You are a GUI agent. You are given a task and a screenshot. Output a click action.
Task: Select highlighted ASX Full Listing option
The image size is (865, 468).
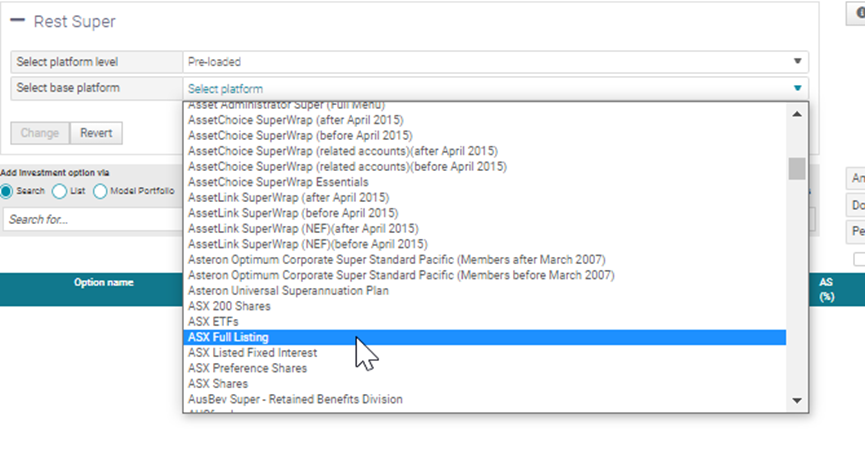tap(484, 337)
